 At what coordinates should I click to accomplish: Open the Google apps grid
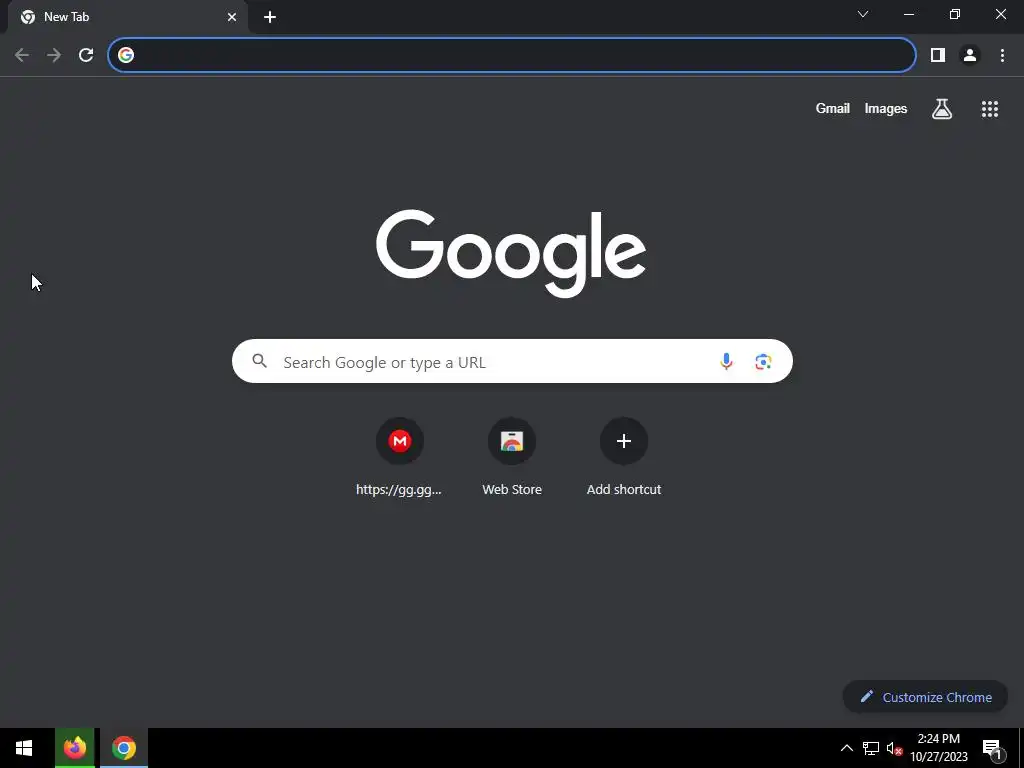(989, 108)
